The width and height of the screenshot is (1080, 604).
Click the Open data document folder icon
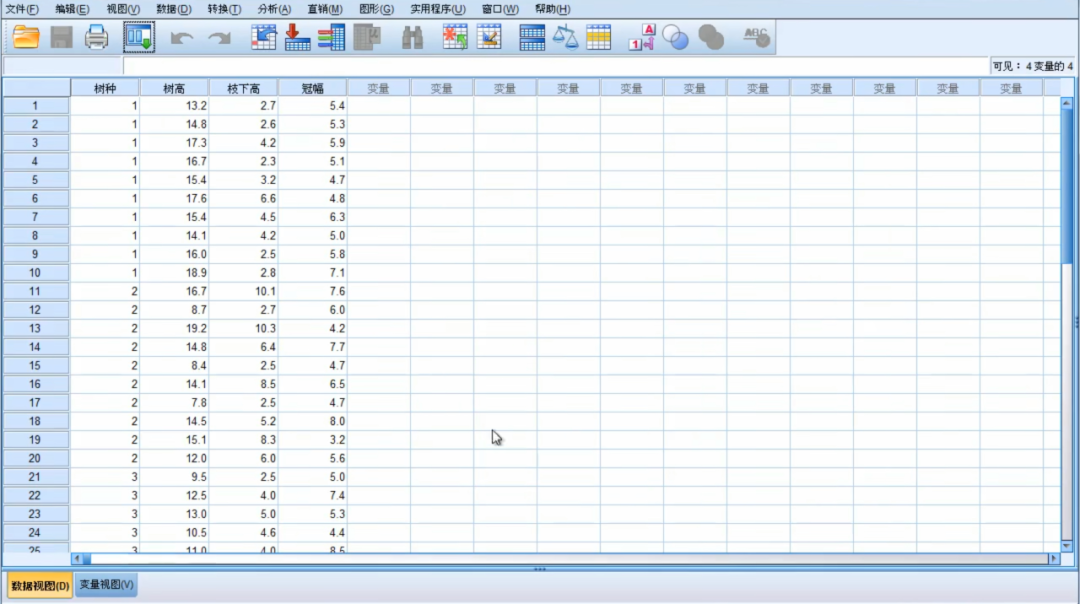[x=26, y=38]
